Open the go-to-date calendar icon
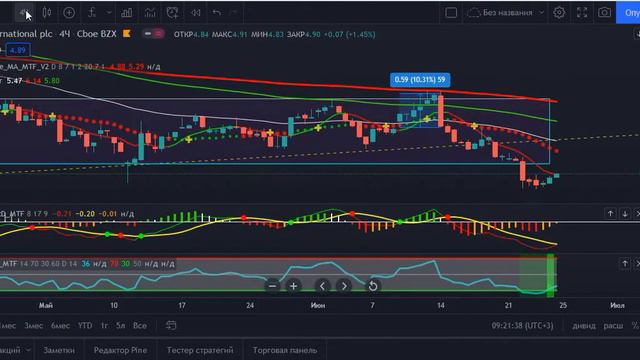Screen dimensions: 640x360 click(171, 325)
